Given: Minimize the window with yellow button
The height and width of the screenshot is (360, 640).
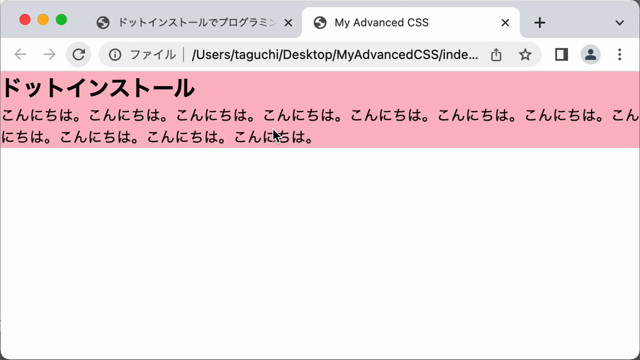Looking at the screenshot, I should 43,20.
